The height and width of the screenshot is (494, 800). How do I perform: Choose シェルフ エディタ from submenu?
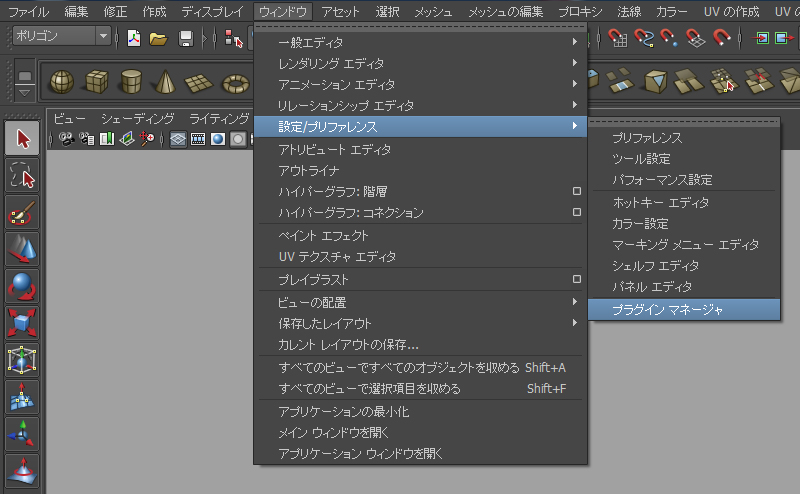(684, 265)
